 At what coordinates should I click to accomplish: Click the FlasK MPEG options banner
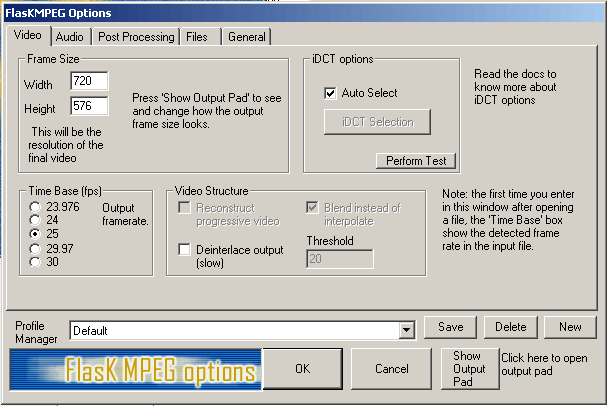136,370
